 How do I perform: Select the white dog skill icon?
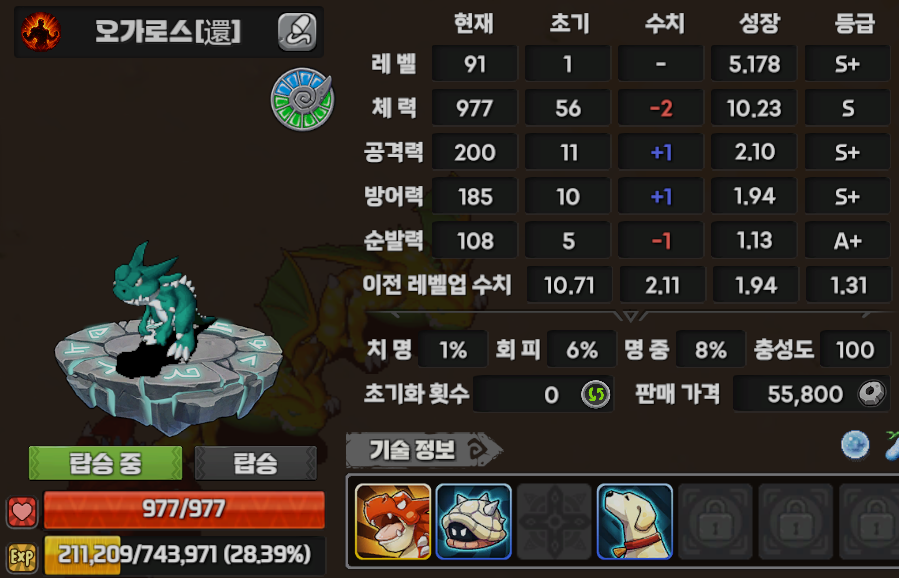(x=635, y=521)
